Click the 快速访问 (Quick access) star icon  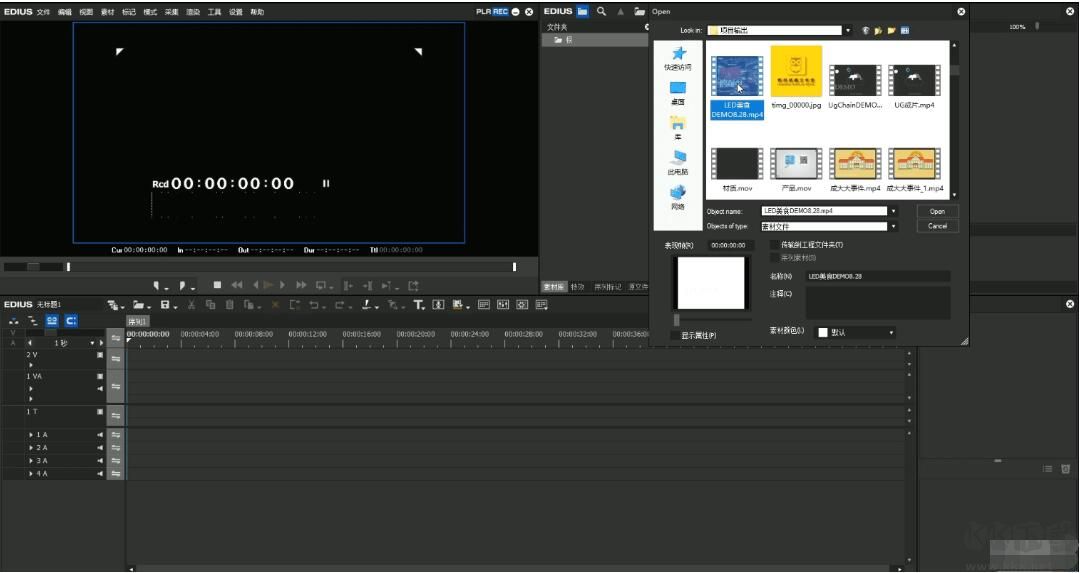tap(678, 54)
